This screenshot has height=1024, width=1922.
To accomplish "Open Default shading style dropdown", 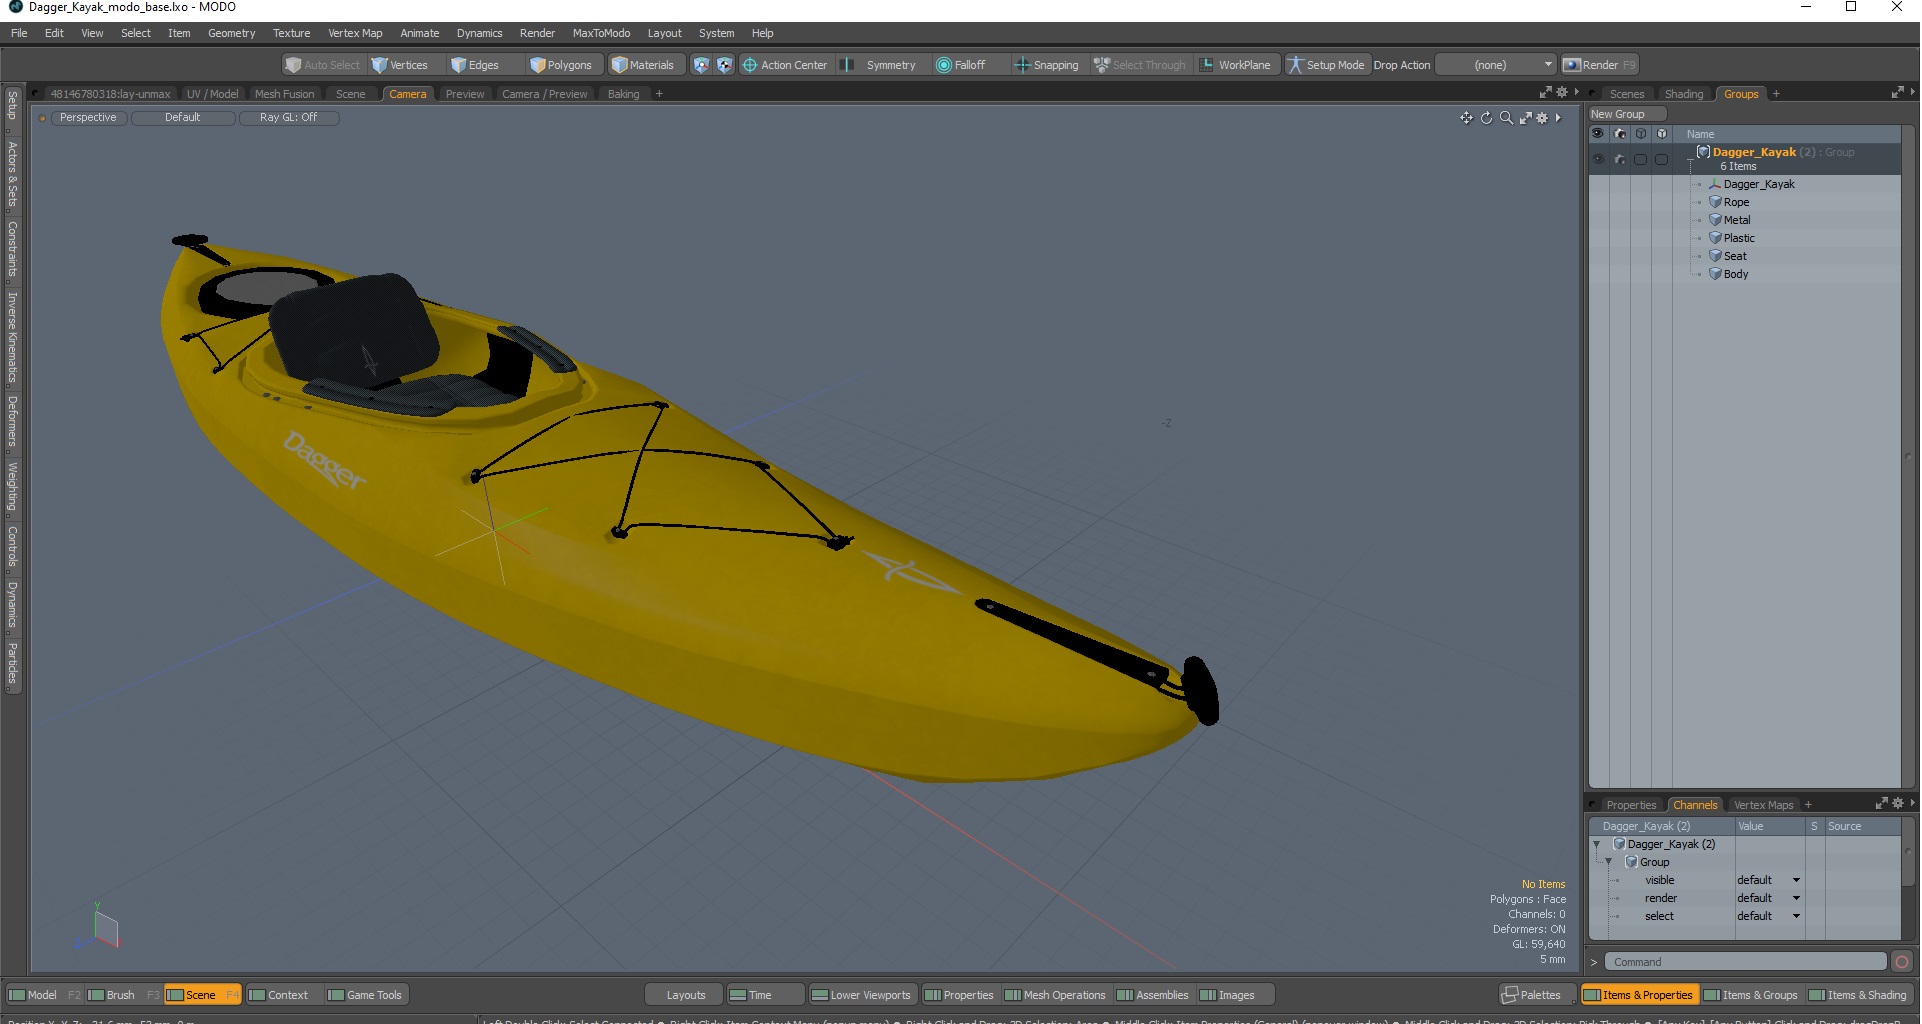I will [183, 118].
